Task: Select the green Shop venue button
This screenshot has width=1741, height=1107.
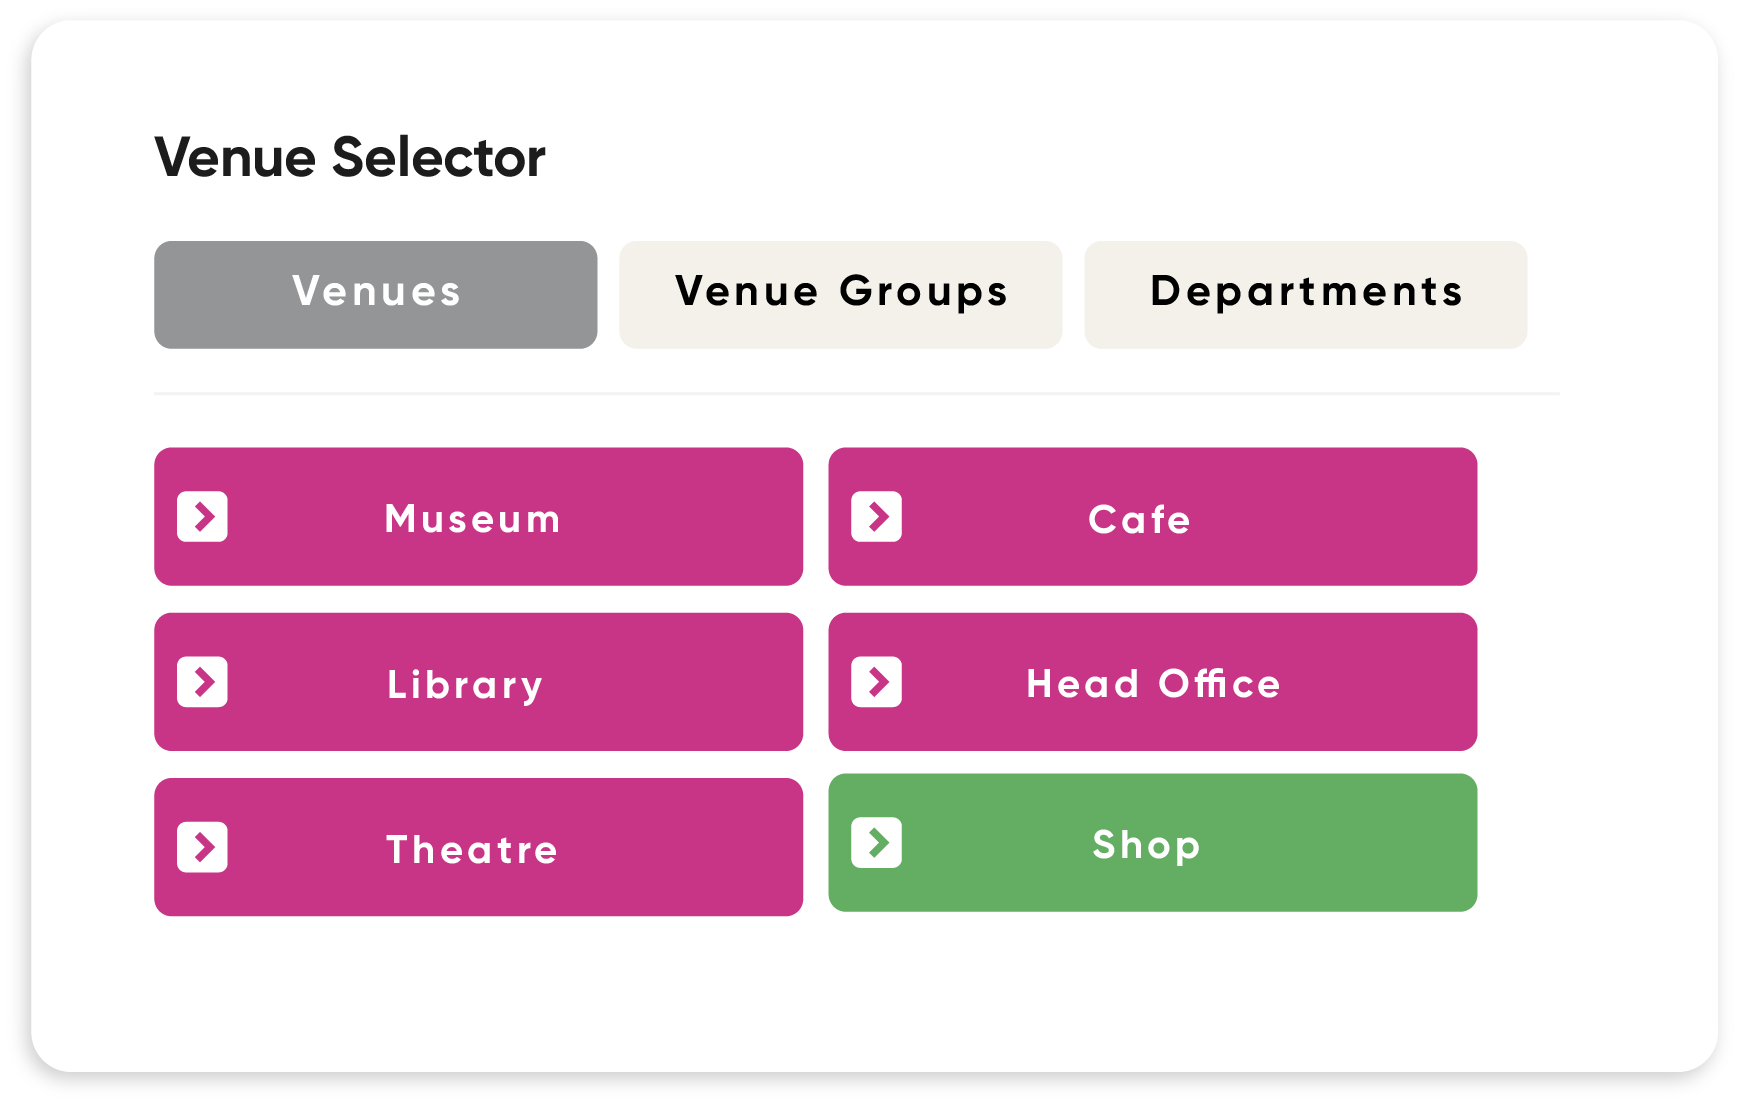Action: tap(1152, 842)
